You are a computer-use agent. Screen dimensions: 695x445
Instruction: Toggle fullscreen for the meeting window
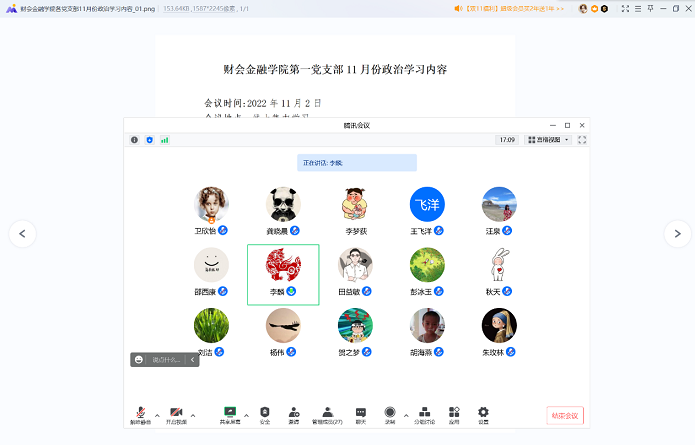coord(582,140)
